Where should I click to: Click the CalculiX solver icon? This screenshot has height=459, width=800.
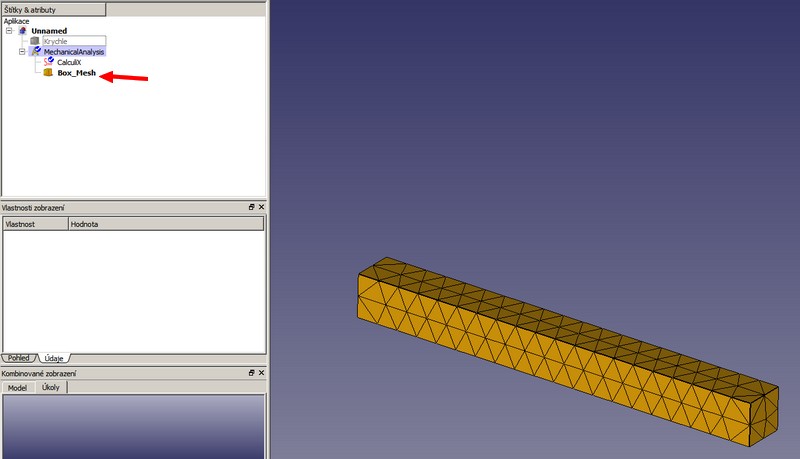pos(48,62)
